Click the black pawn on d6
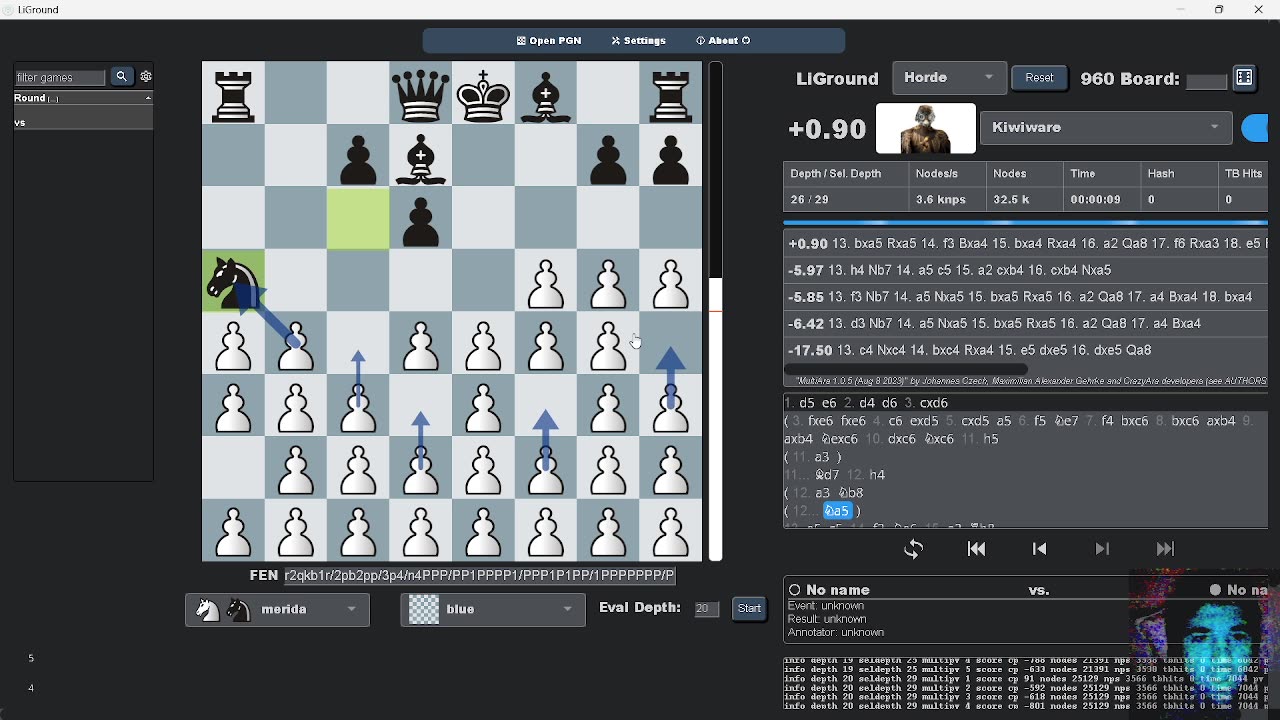 point(421,219)
